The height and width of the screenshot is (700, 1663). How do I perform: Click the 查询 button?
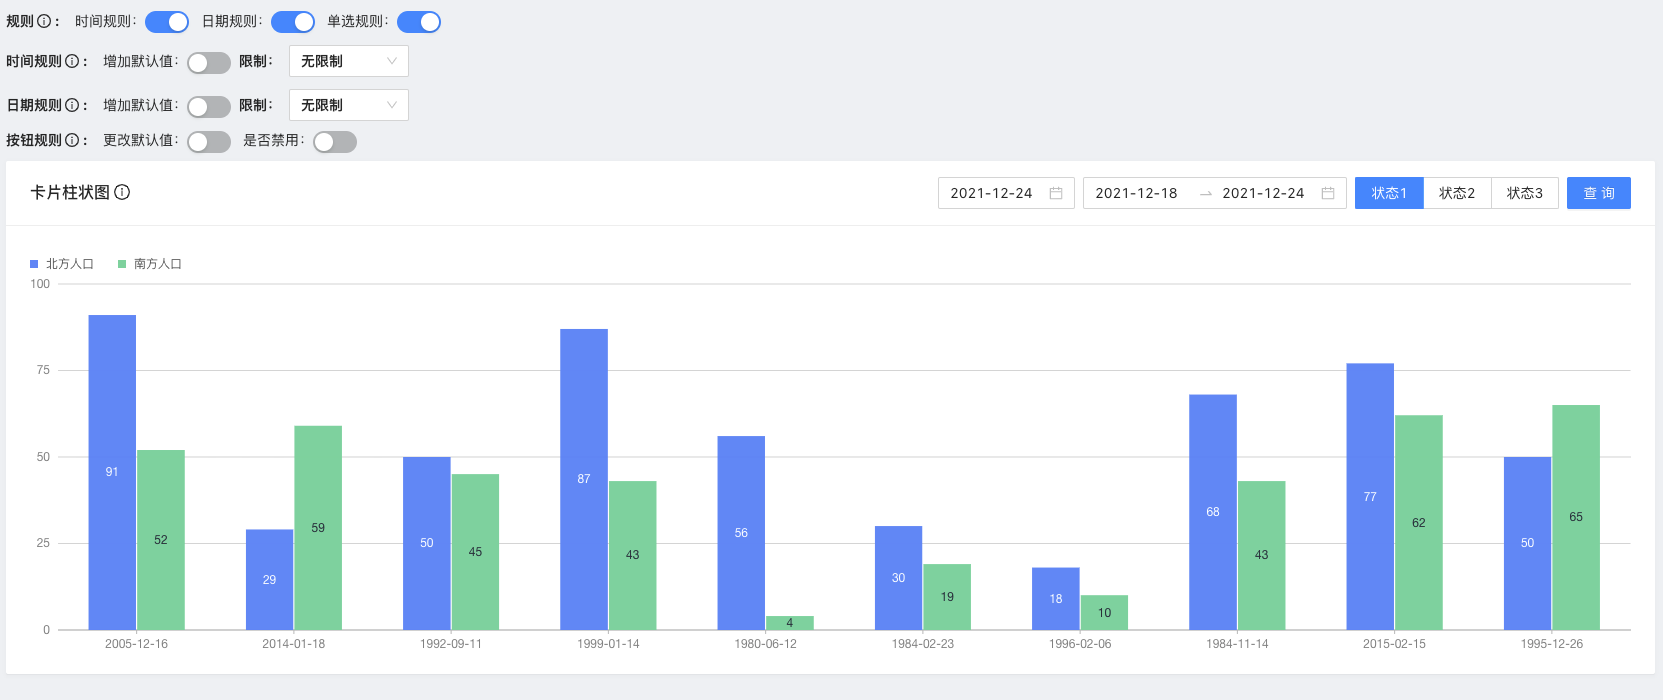(1599, 193)
